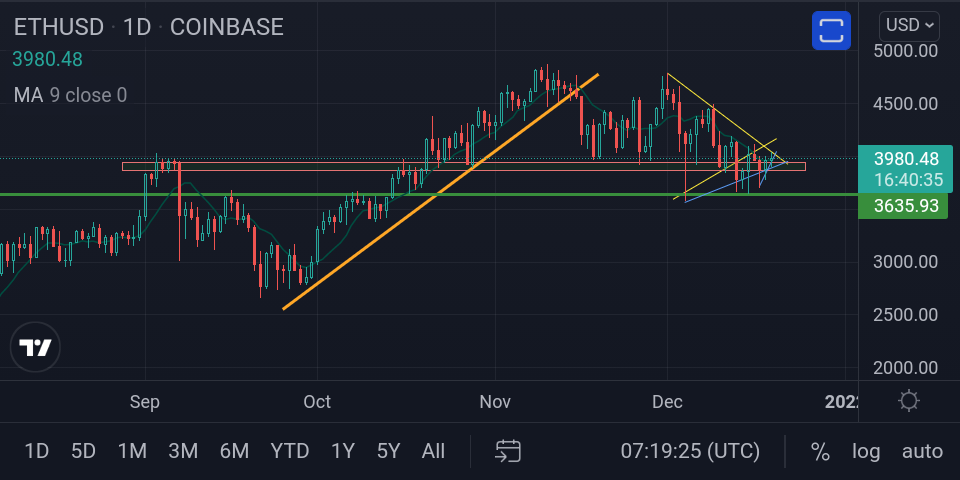This screenshot has width=960, height=480.
Task: Click the ETHUSD symbol title
Action: tap(59, 27)
